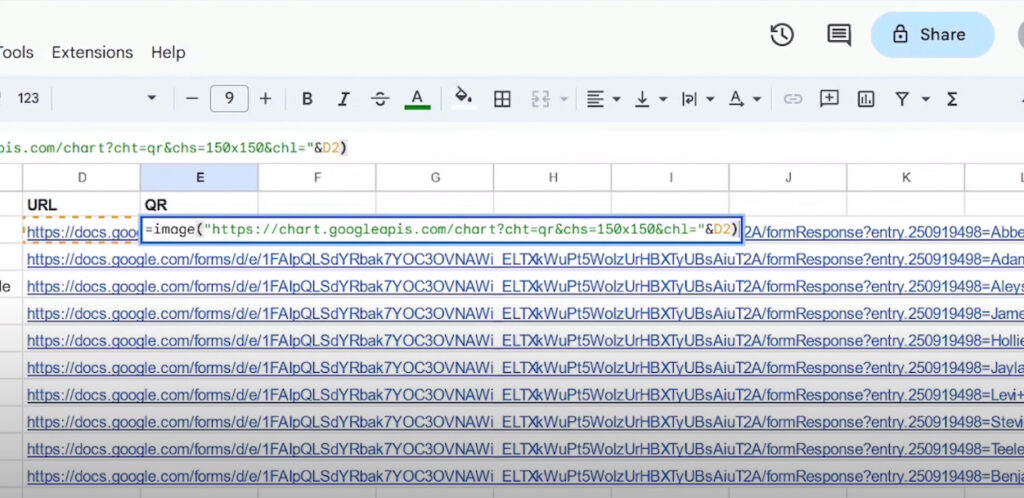
Task: Expand vertical align dropdown arrow
Action: click(x=663, y=99)
